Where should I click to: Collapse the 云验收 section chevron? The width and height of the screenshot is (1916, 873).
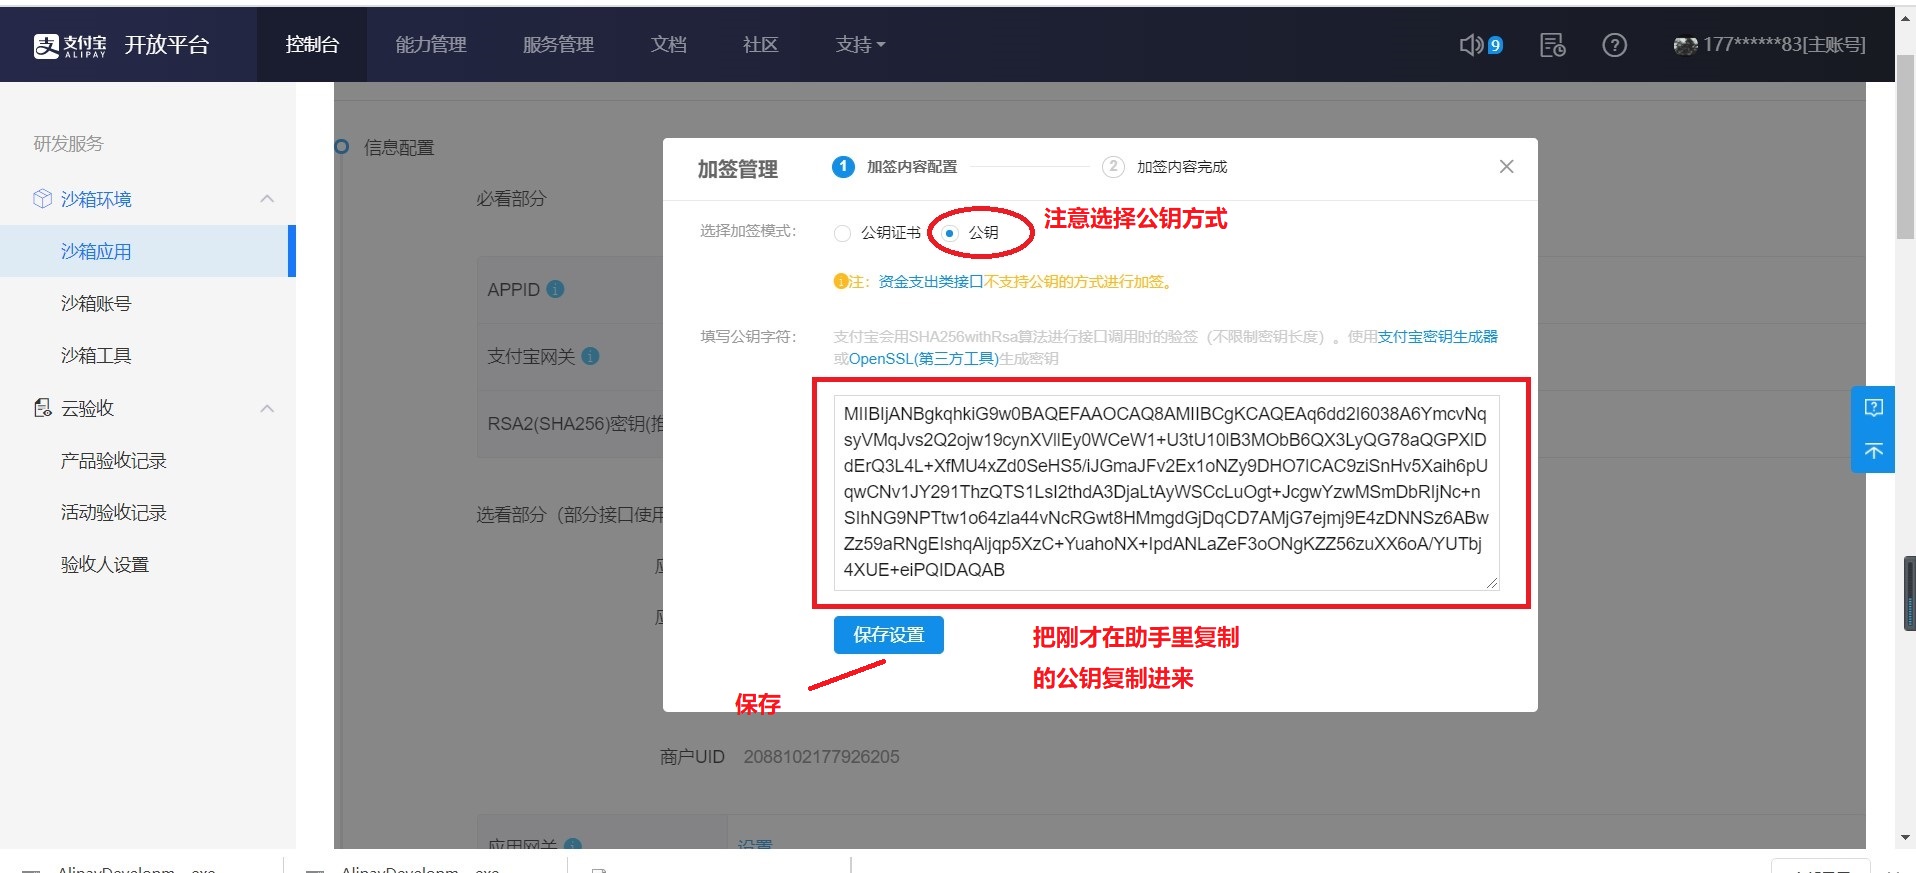(x=267, y=408)
